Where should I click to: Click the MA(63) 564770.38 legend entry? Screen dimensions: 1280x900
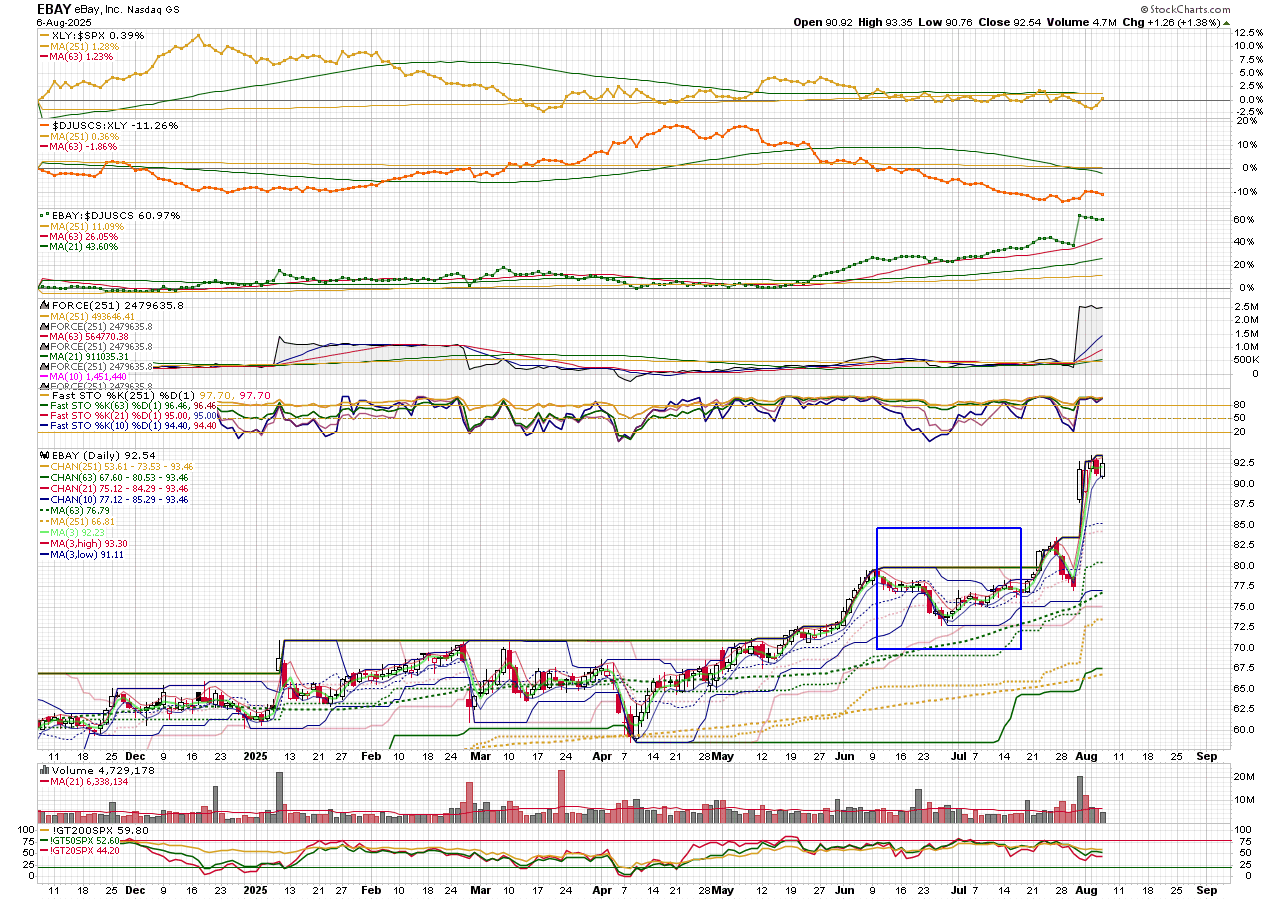[x=86, y=337]
